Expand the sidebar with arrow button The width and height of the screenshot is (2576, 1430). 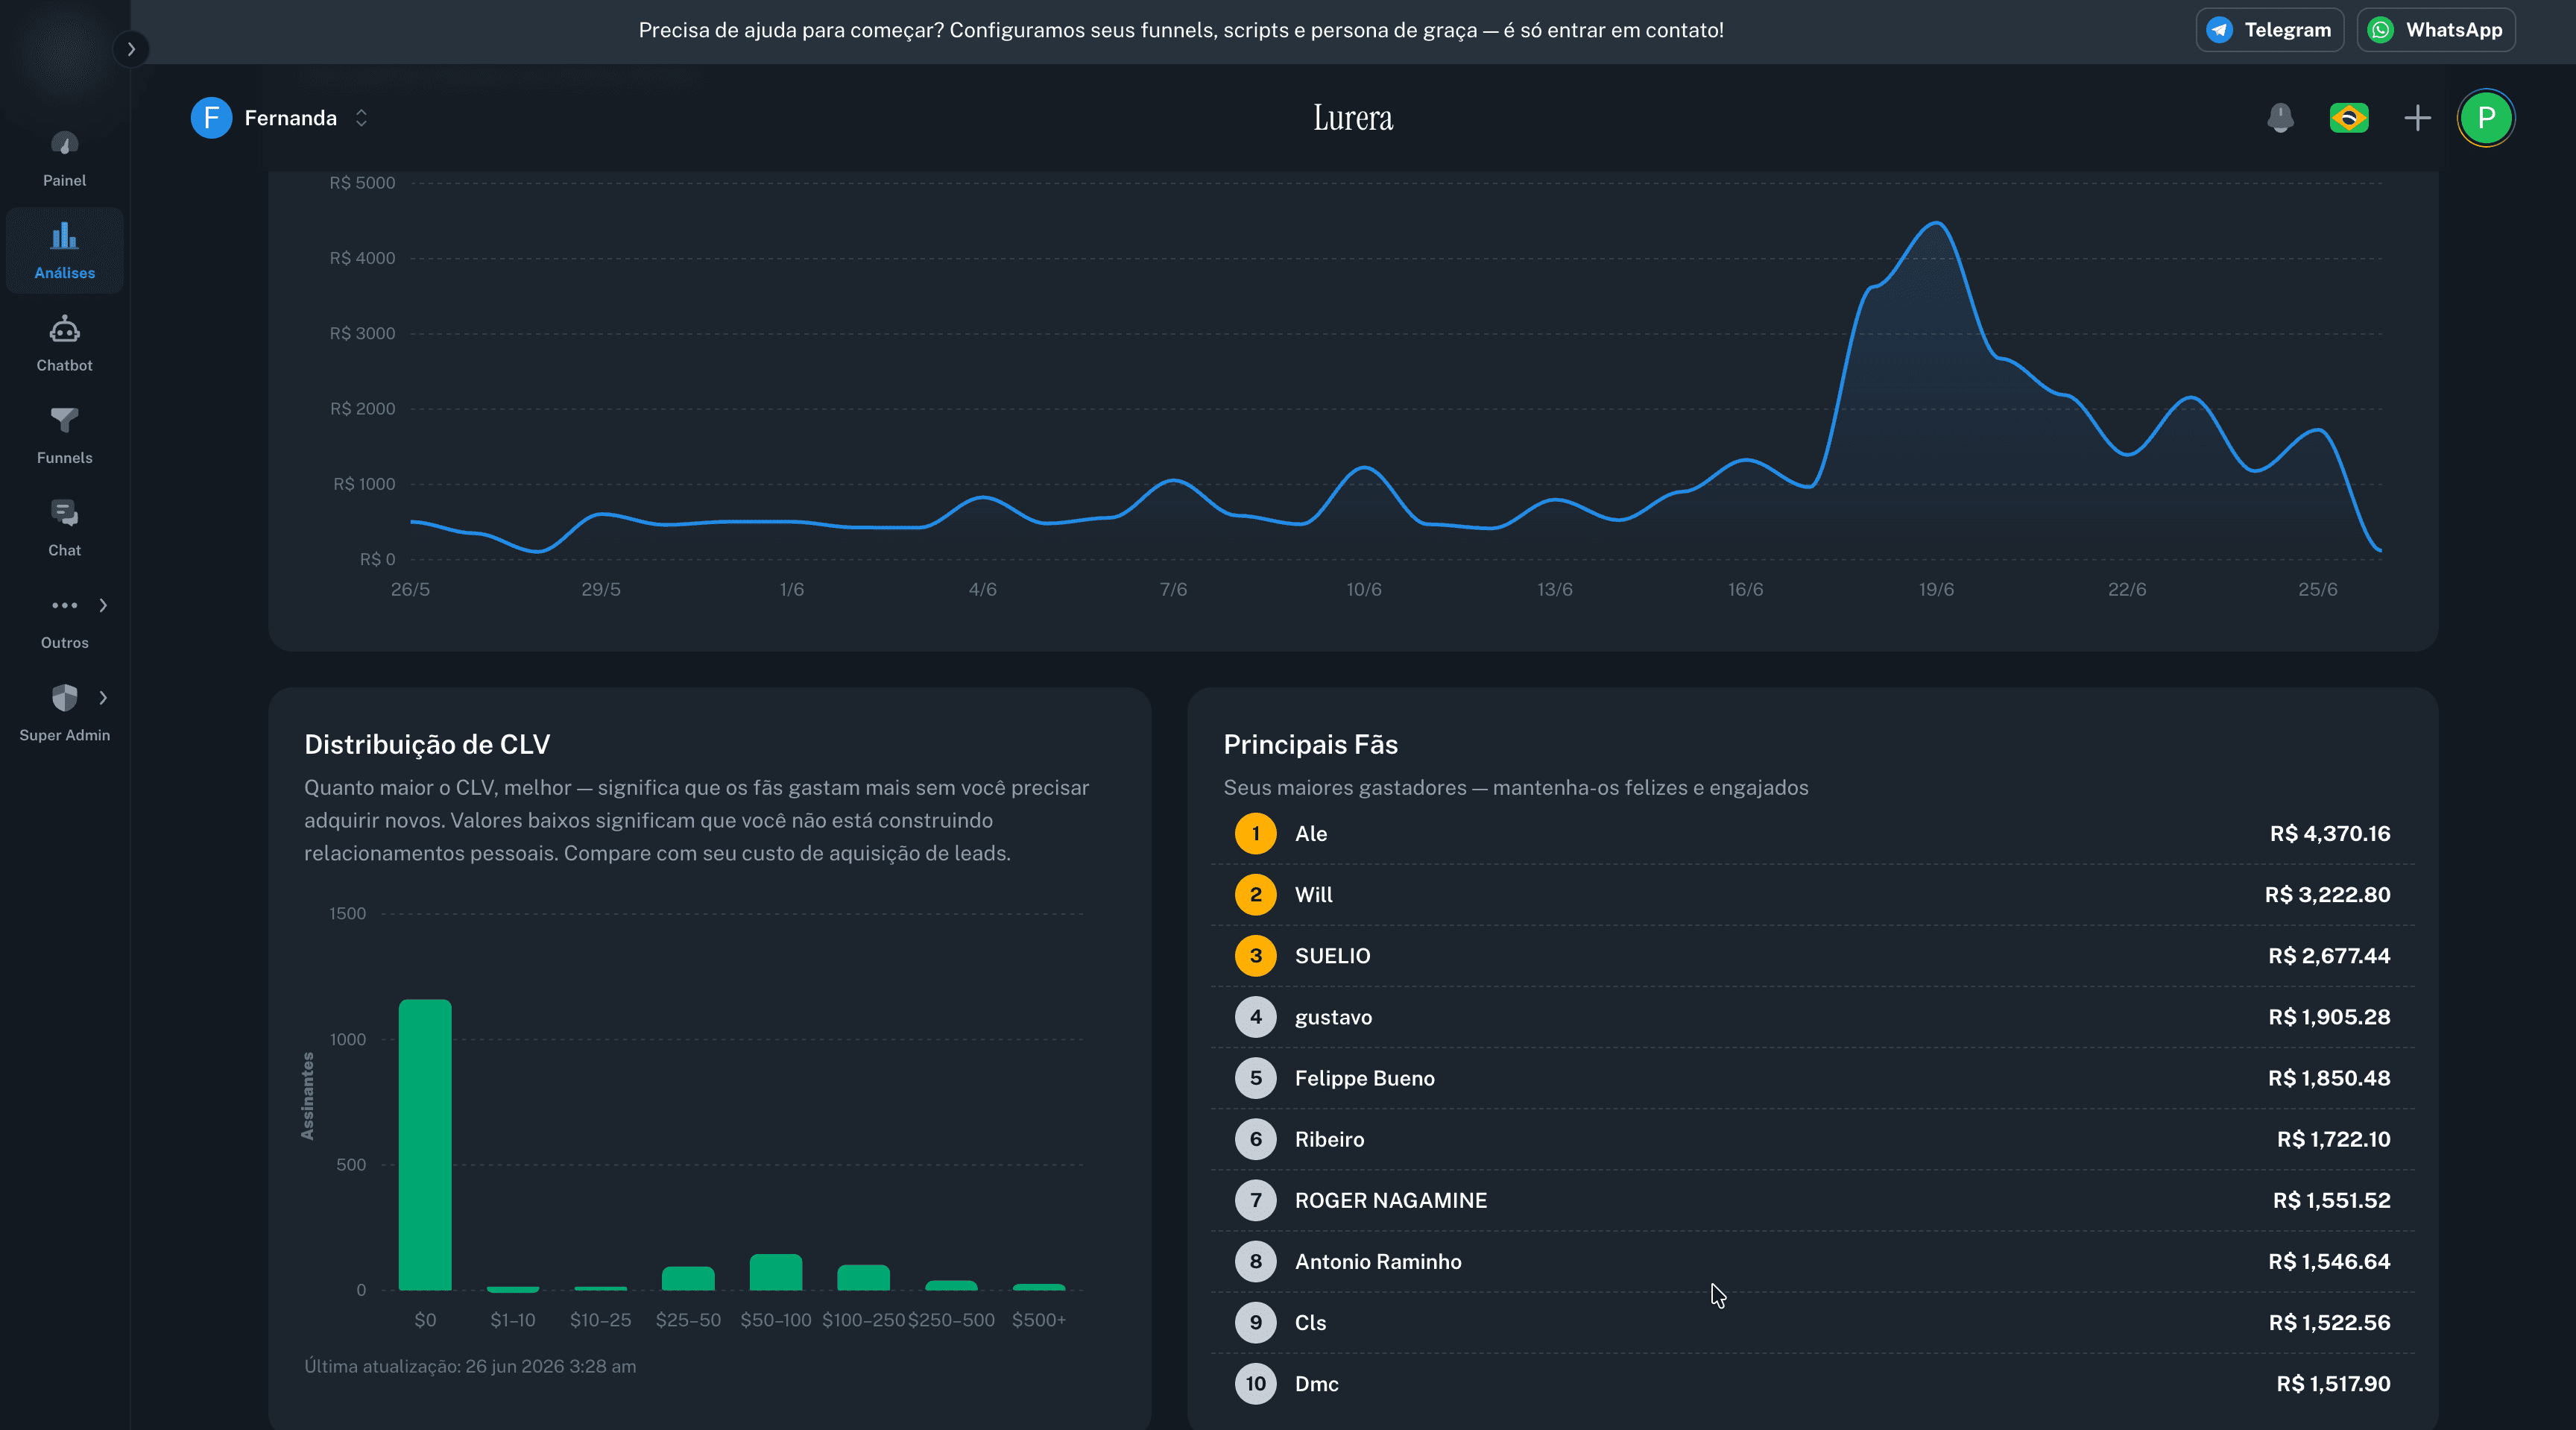click(x=131, y=49)
